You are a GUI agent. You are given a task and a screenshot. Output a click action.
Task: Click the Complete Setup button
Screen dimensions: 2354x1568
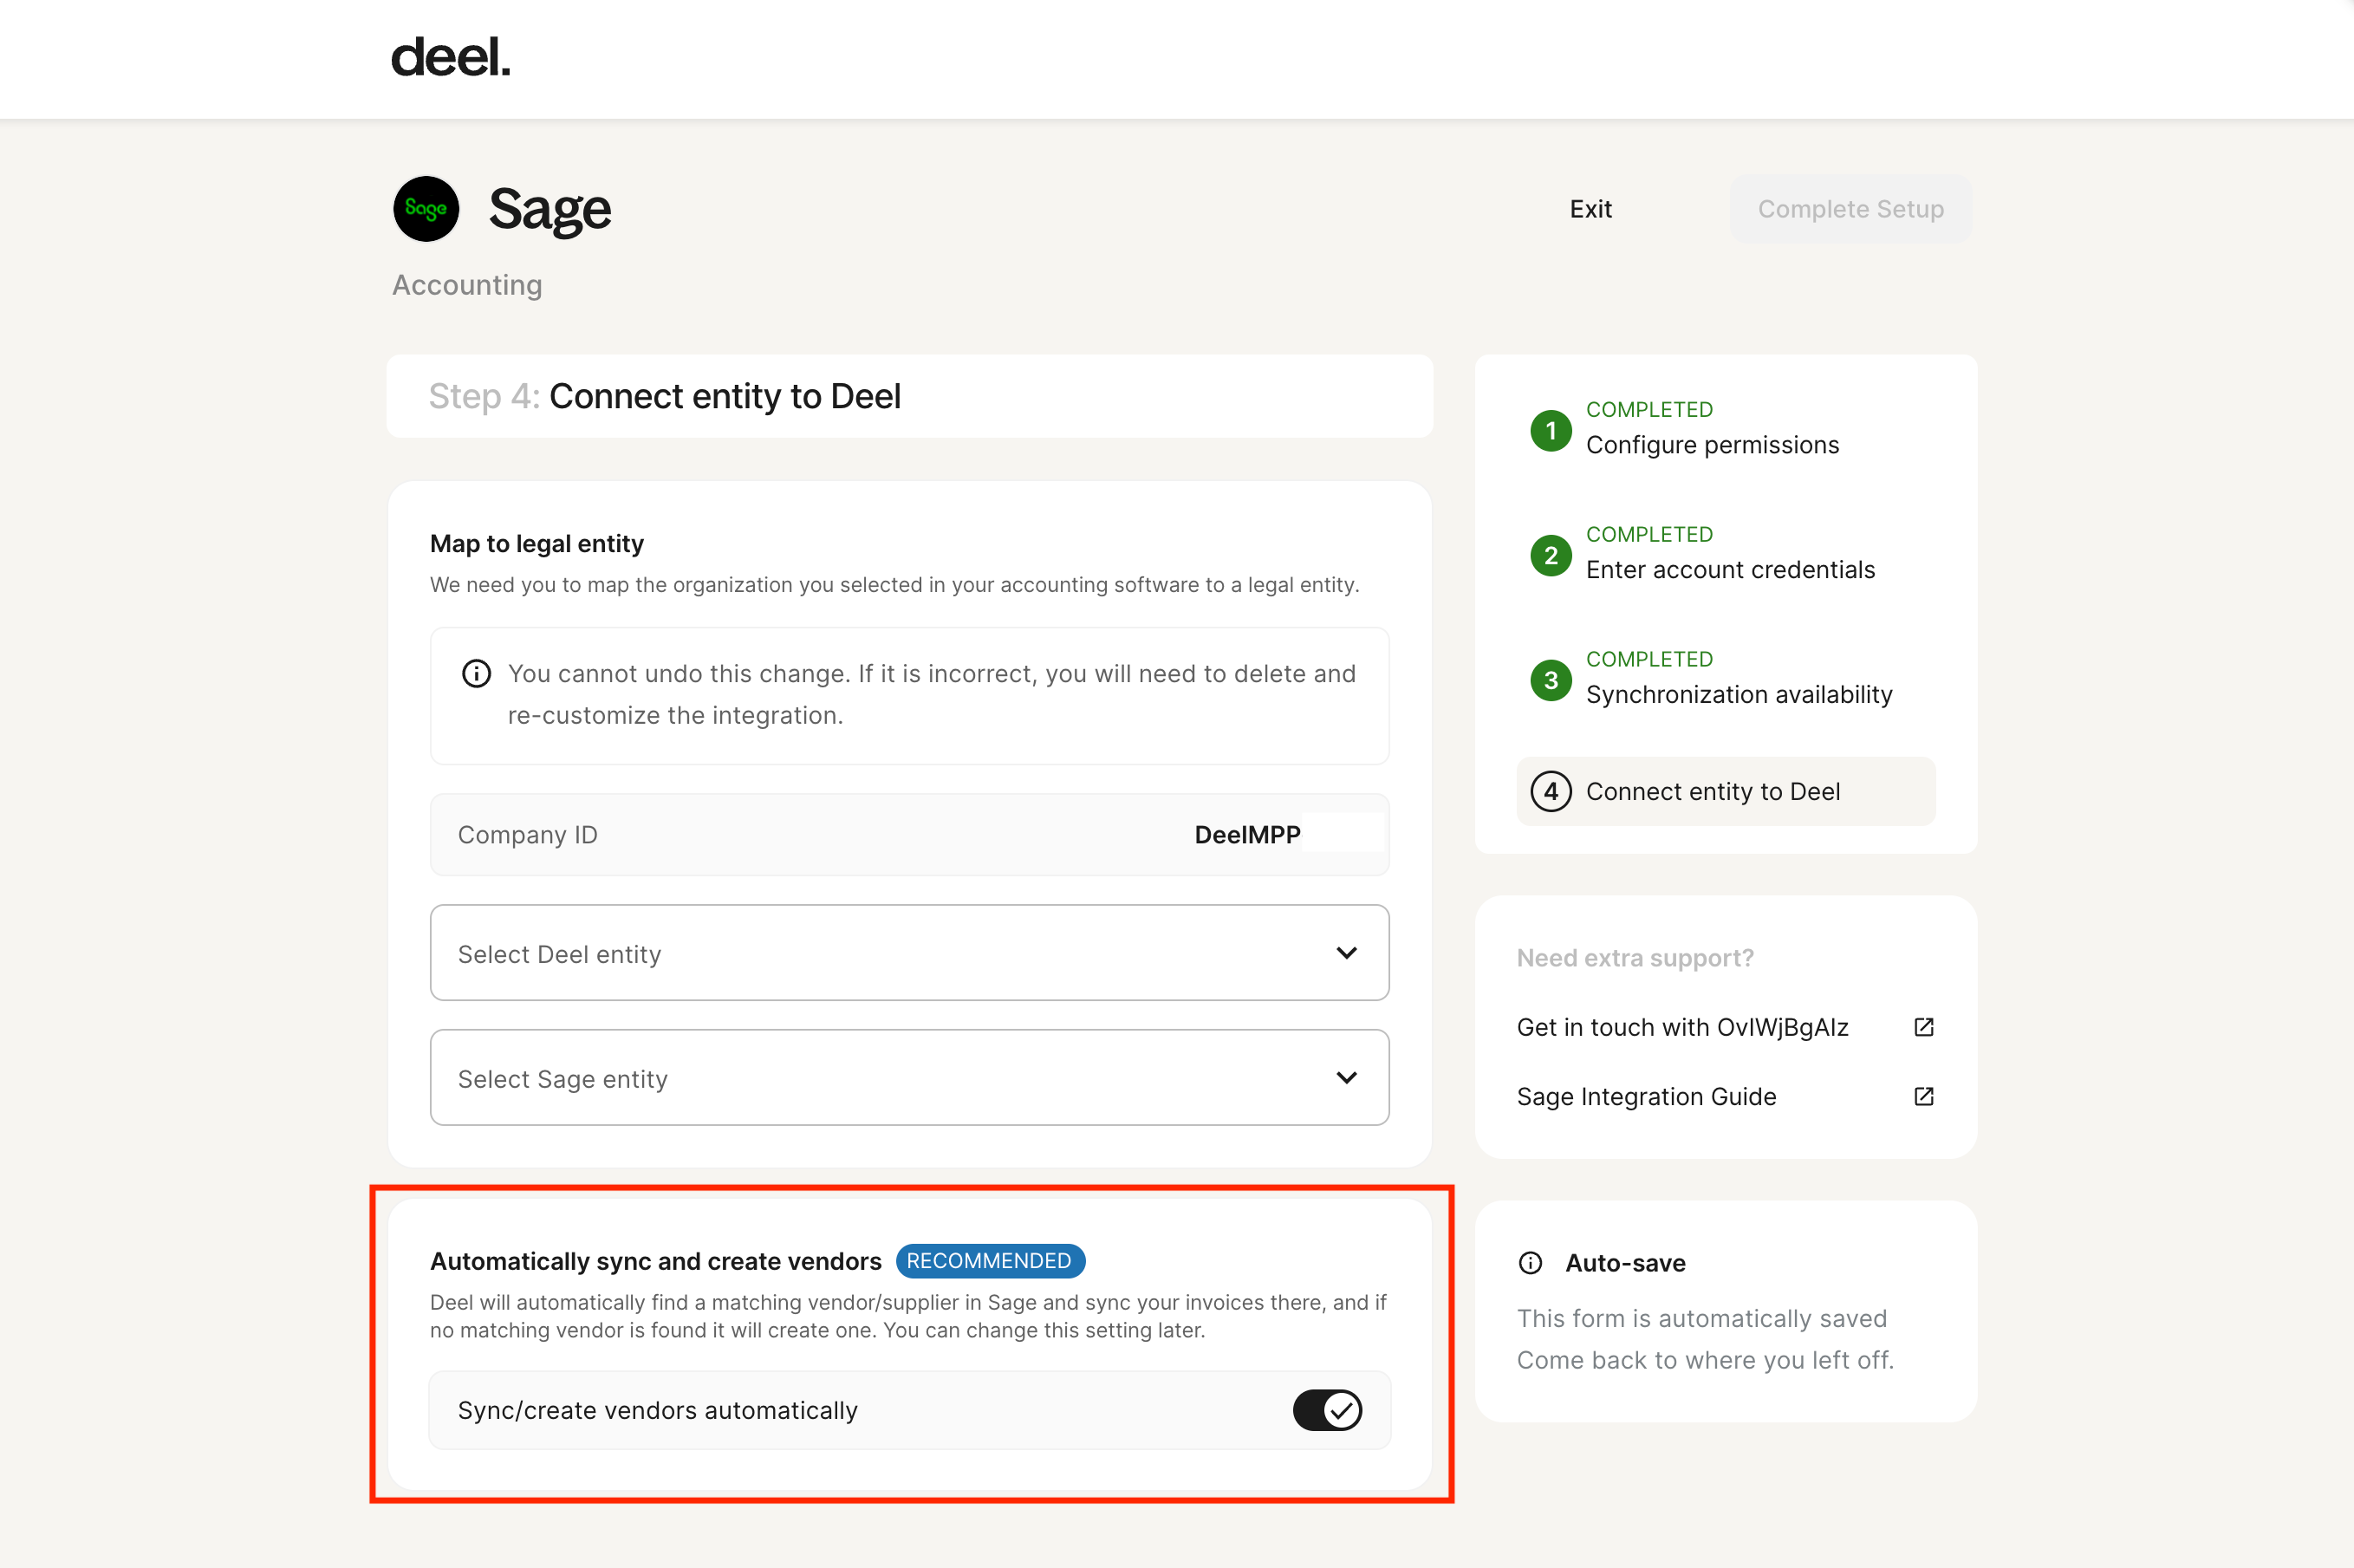click(1850, 209)
